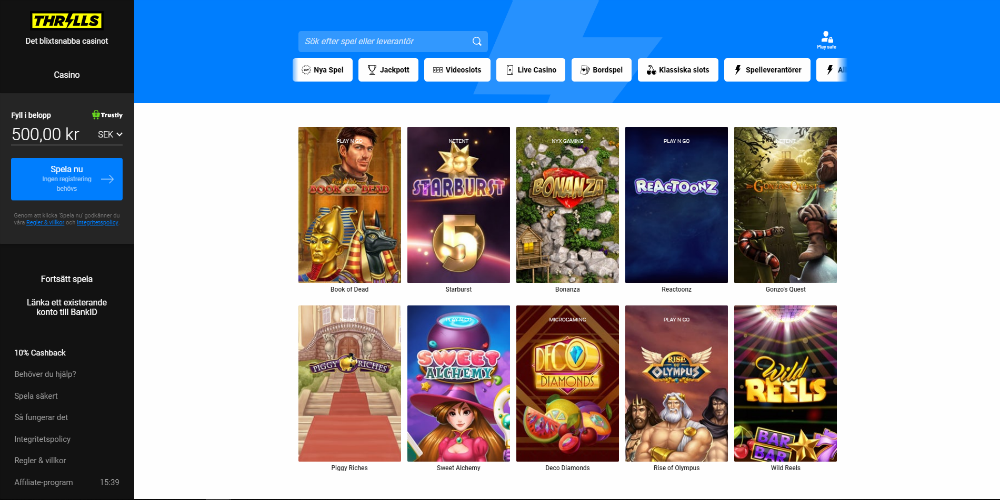
Task: Open the Bordspel category
Action: (601, 70)
